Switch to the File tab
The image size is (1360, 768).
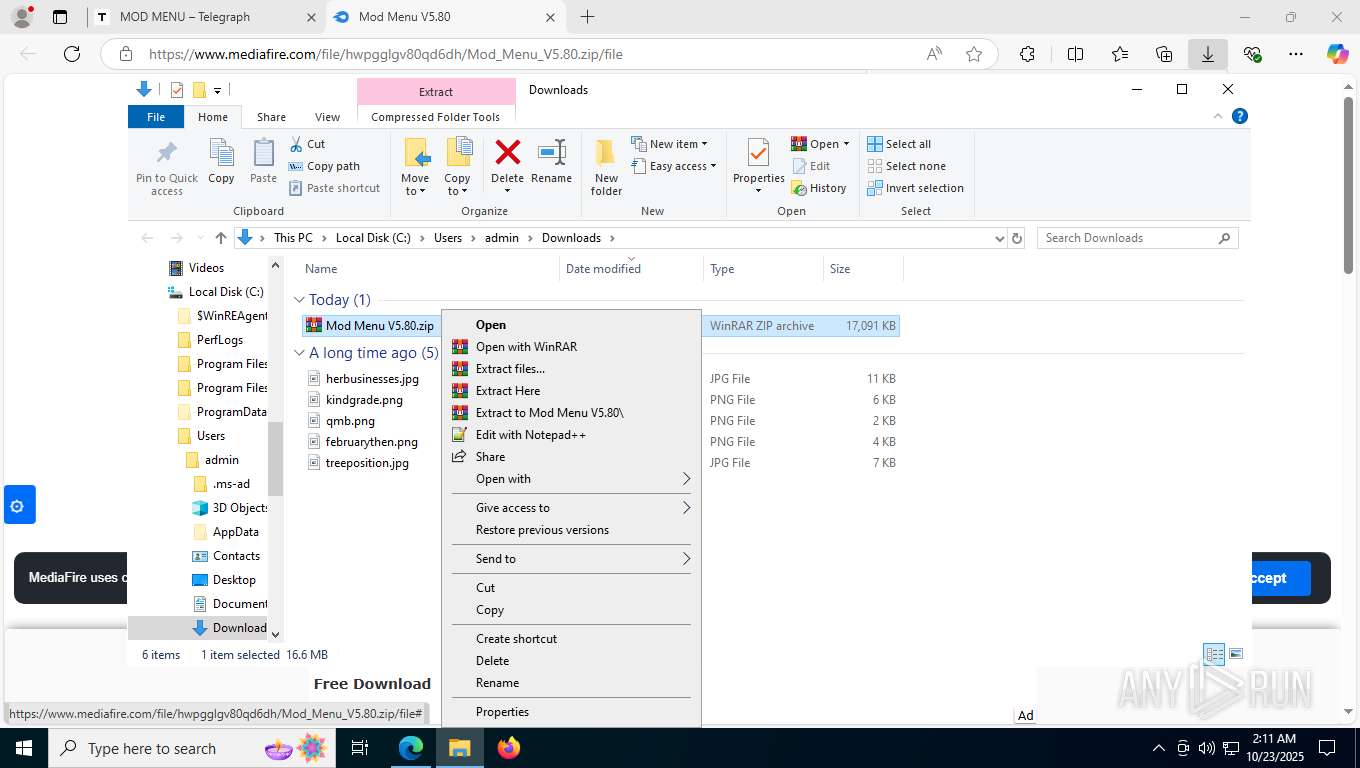(156, 117)
